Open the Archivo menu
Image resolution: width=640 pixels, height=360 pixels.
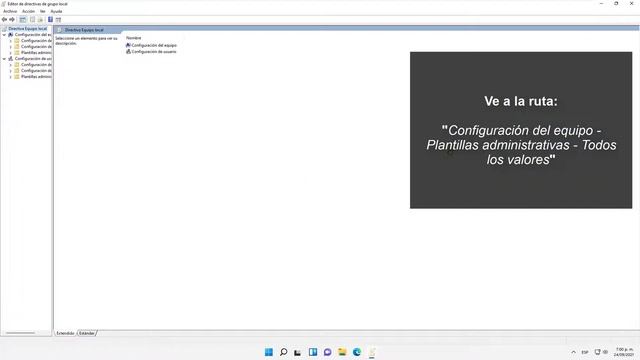10,11
